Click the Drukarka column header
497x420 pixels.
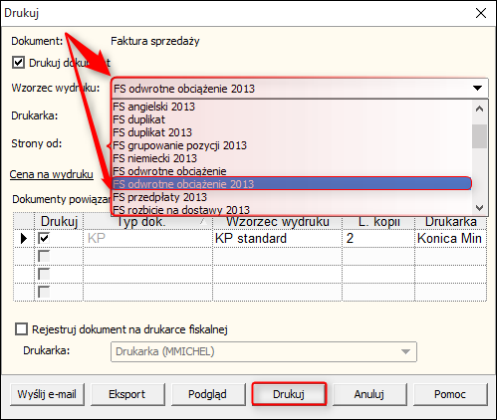pos(451,221)
